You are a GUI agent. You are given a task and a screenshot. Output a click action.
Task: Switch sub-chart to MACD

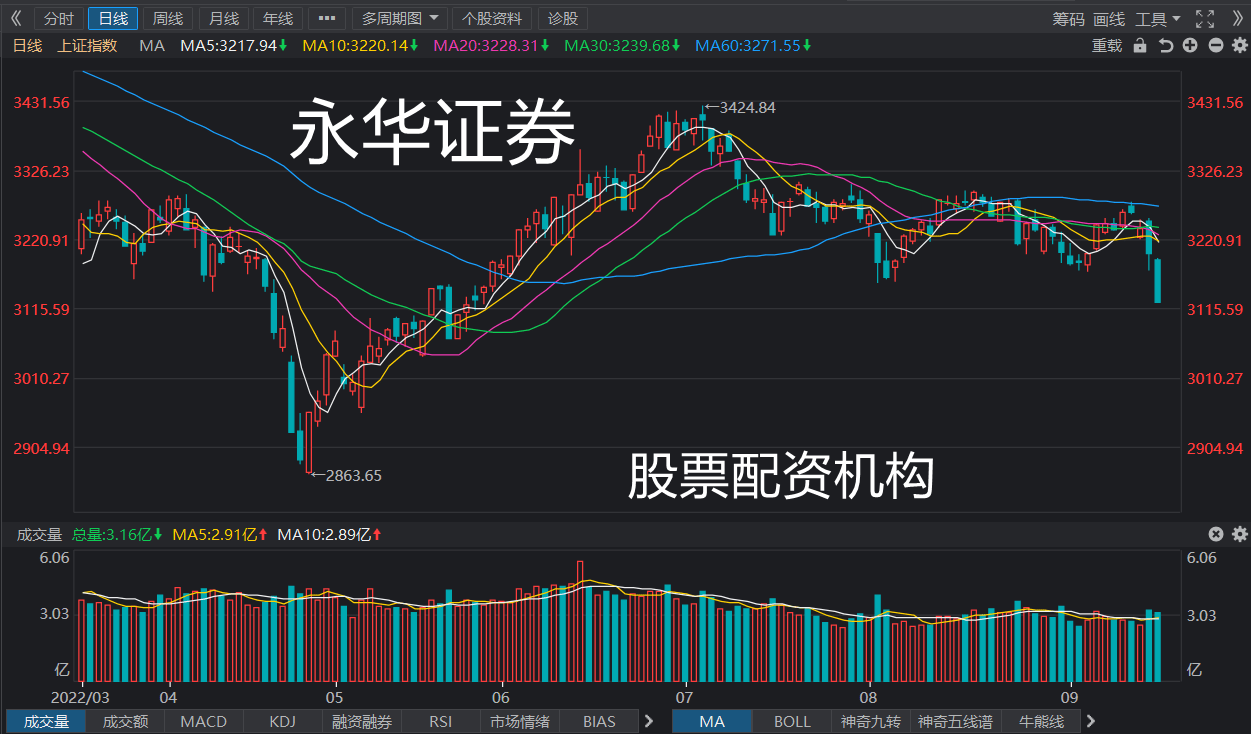(x=204, y=721)
